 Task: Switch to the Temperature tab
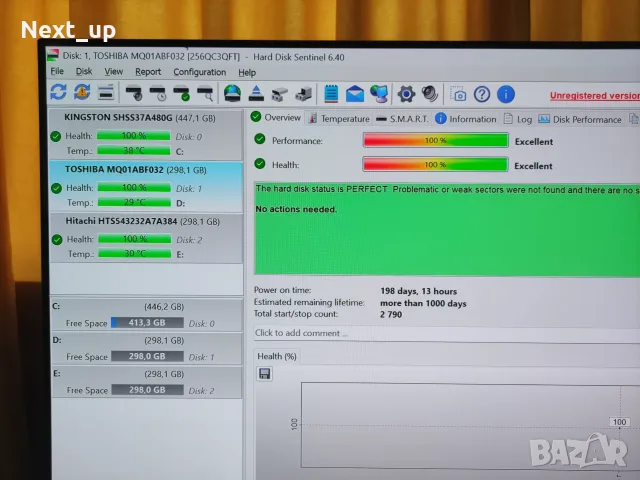tap(339, 118)
